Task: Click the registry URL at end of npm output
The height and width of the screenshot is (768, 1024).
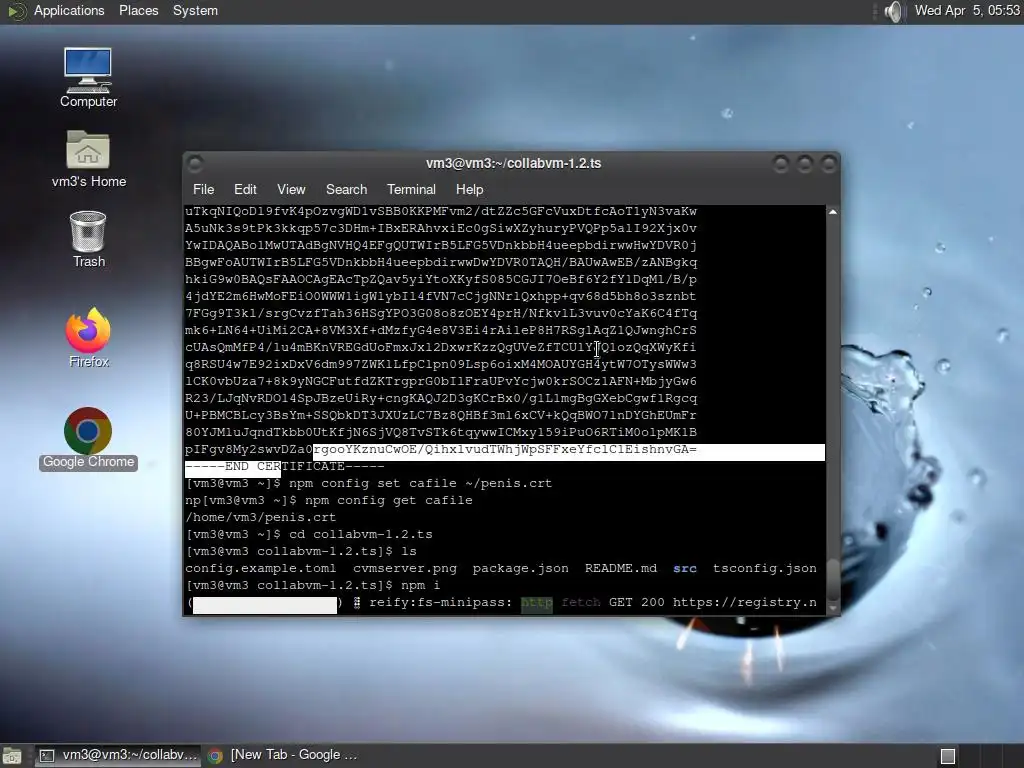Action: pyautogui.click(x=744, y=602)
